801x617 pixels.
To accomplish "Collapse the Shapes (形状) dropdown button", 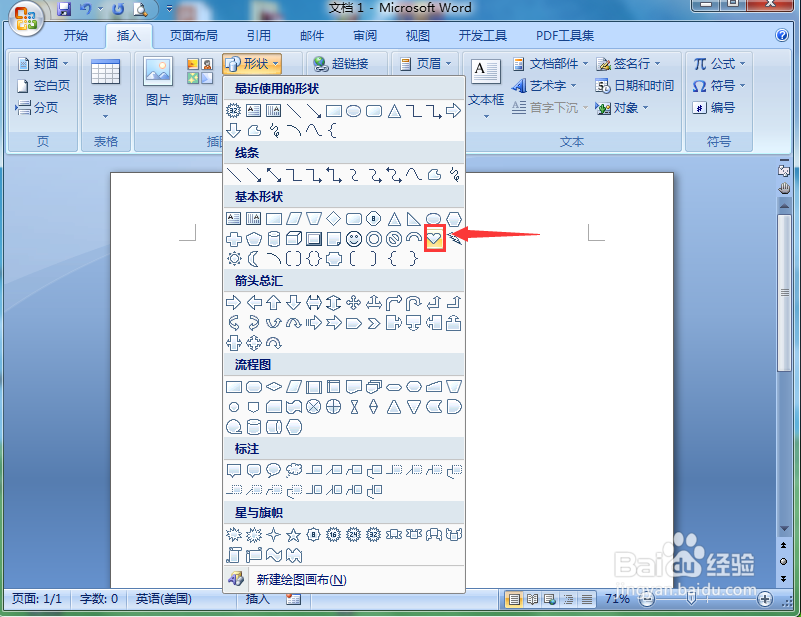I will coord(252,64).
